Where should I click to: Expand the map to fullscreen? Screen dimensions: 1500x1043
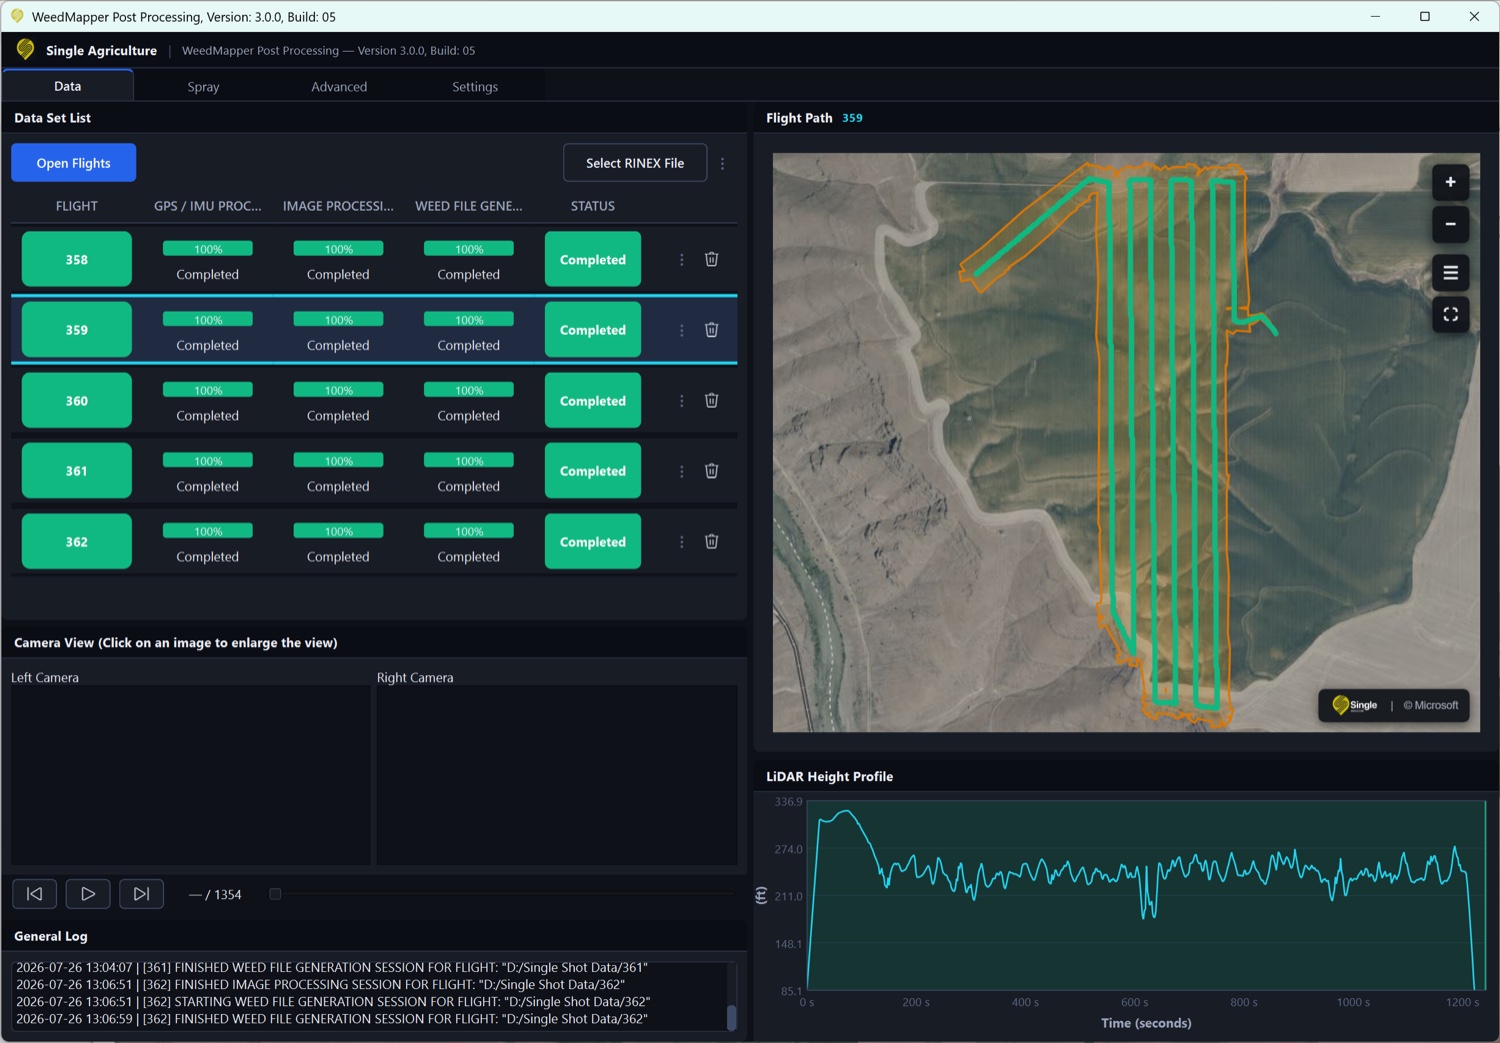coord(1450,314)
